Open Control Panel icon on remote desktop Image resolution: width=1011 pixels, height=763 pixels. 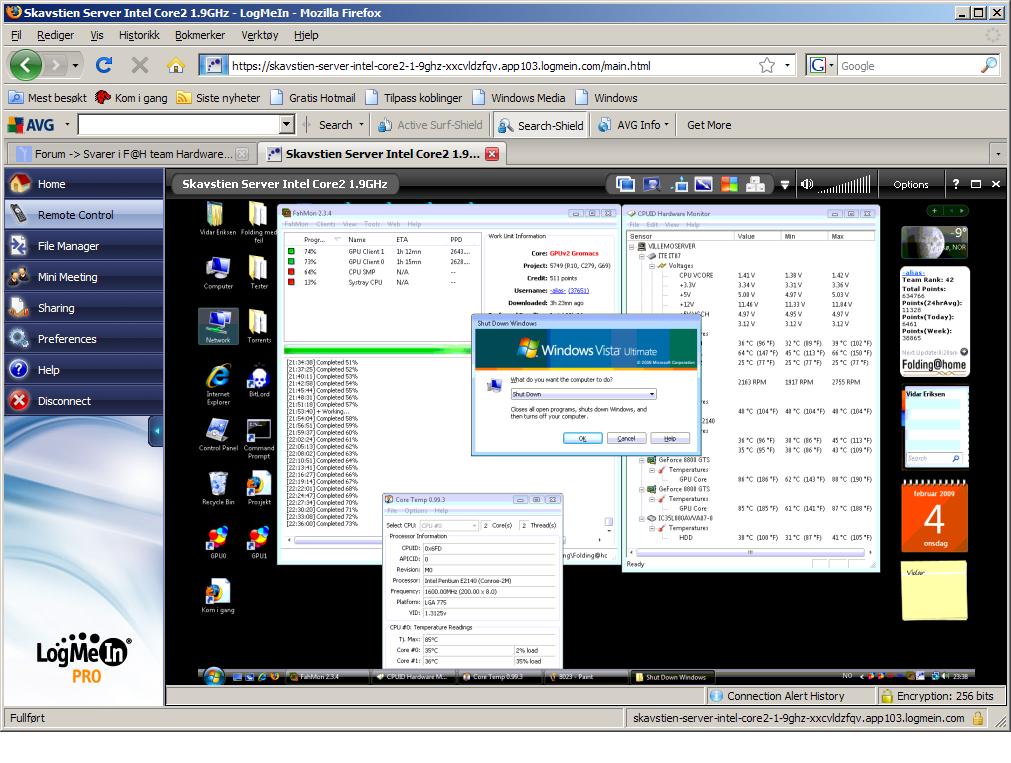218,434
